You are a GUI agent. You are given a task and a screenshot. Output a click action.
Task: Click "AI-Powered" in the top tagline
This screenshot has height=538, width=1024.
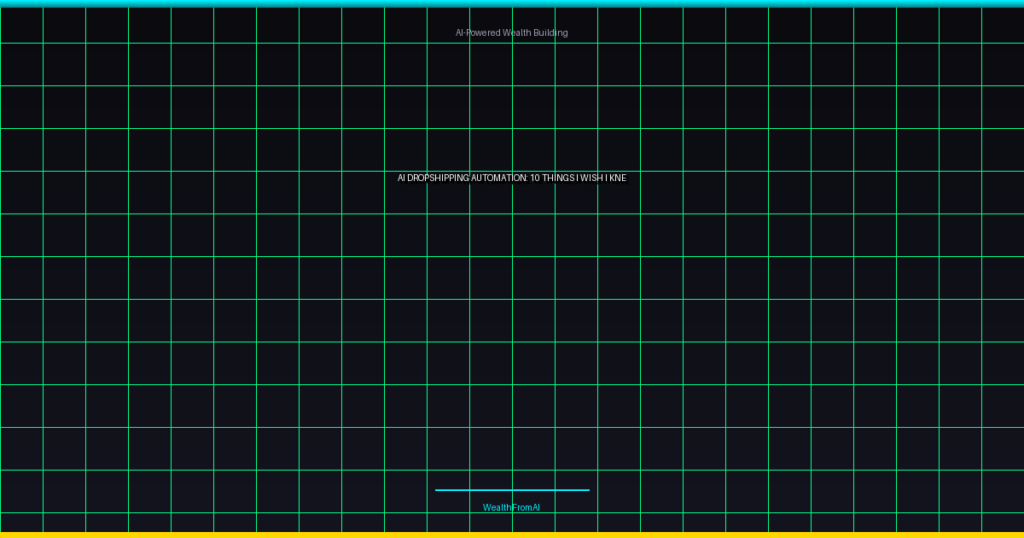click(478, 33)
